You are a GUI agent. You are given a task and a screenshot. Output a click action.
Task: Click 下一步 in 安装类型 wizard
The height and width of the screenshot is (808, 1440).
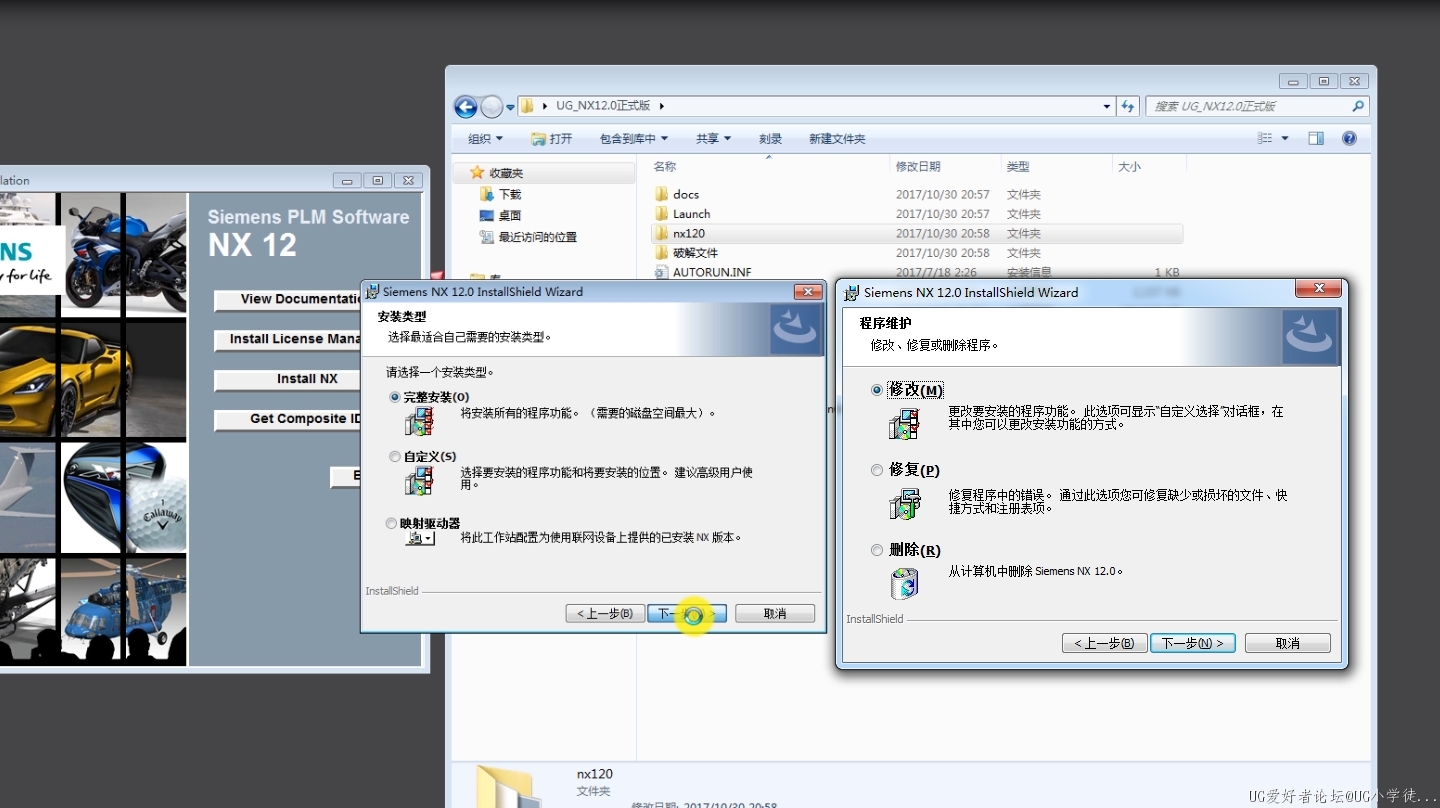point(687,613)
